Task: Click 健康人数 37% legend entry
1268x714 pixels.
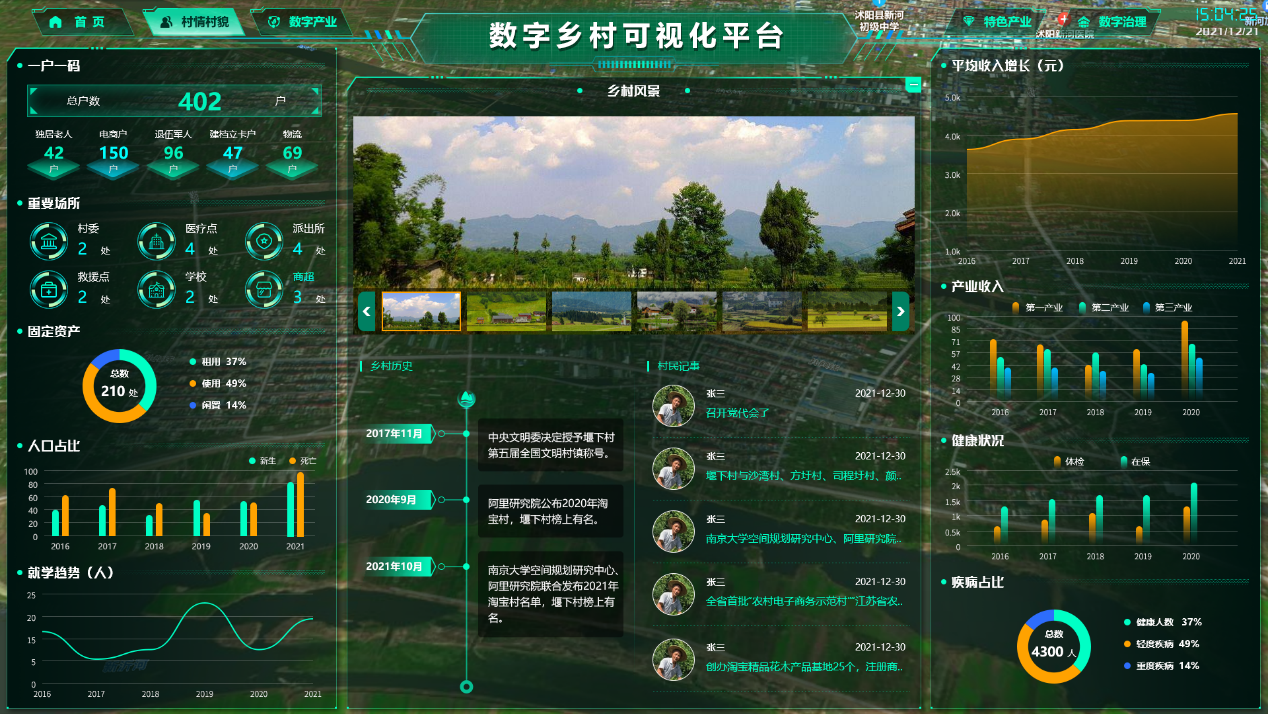Action: click(1162, 622)
